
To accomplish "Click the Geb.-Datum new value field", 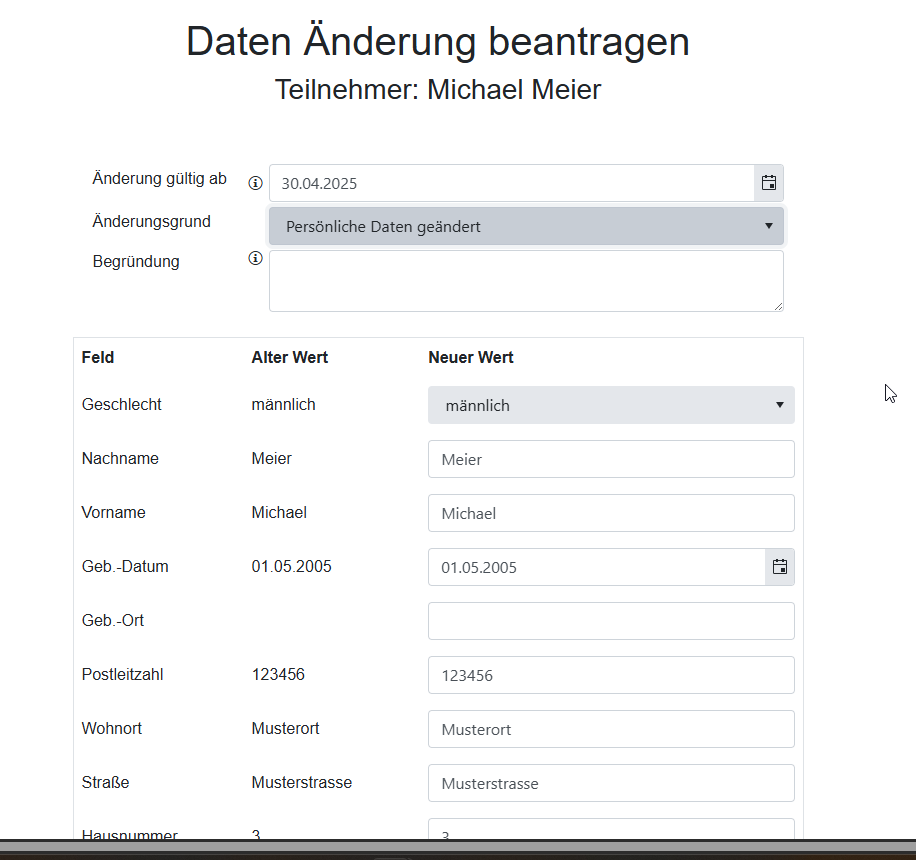I will tap(597, 567).
